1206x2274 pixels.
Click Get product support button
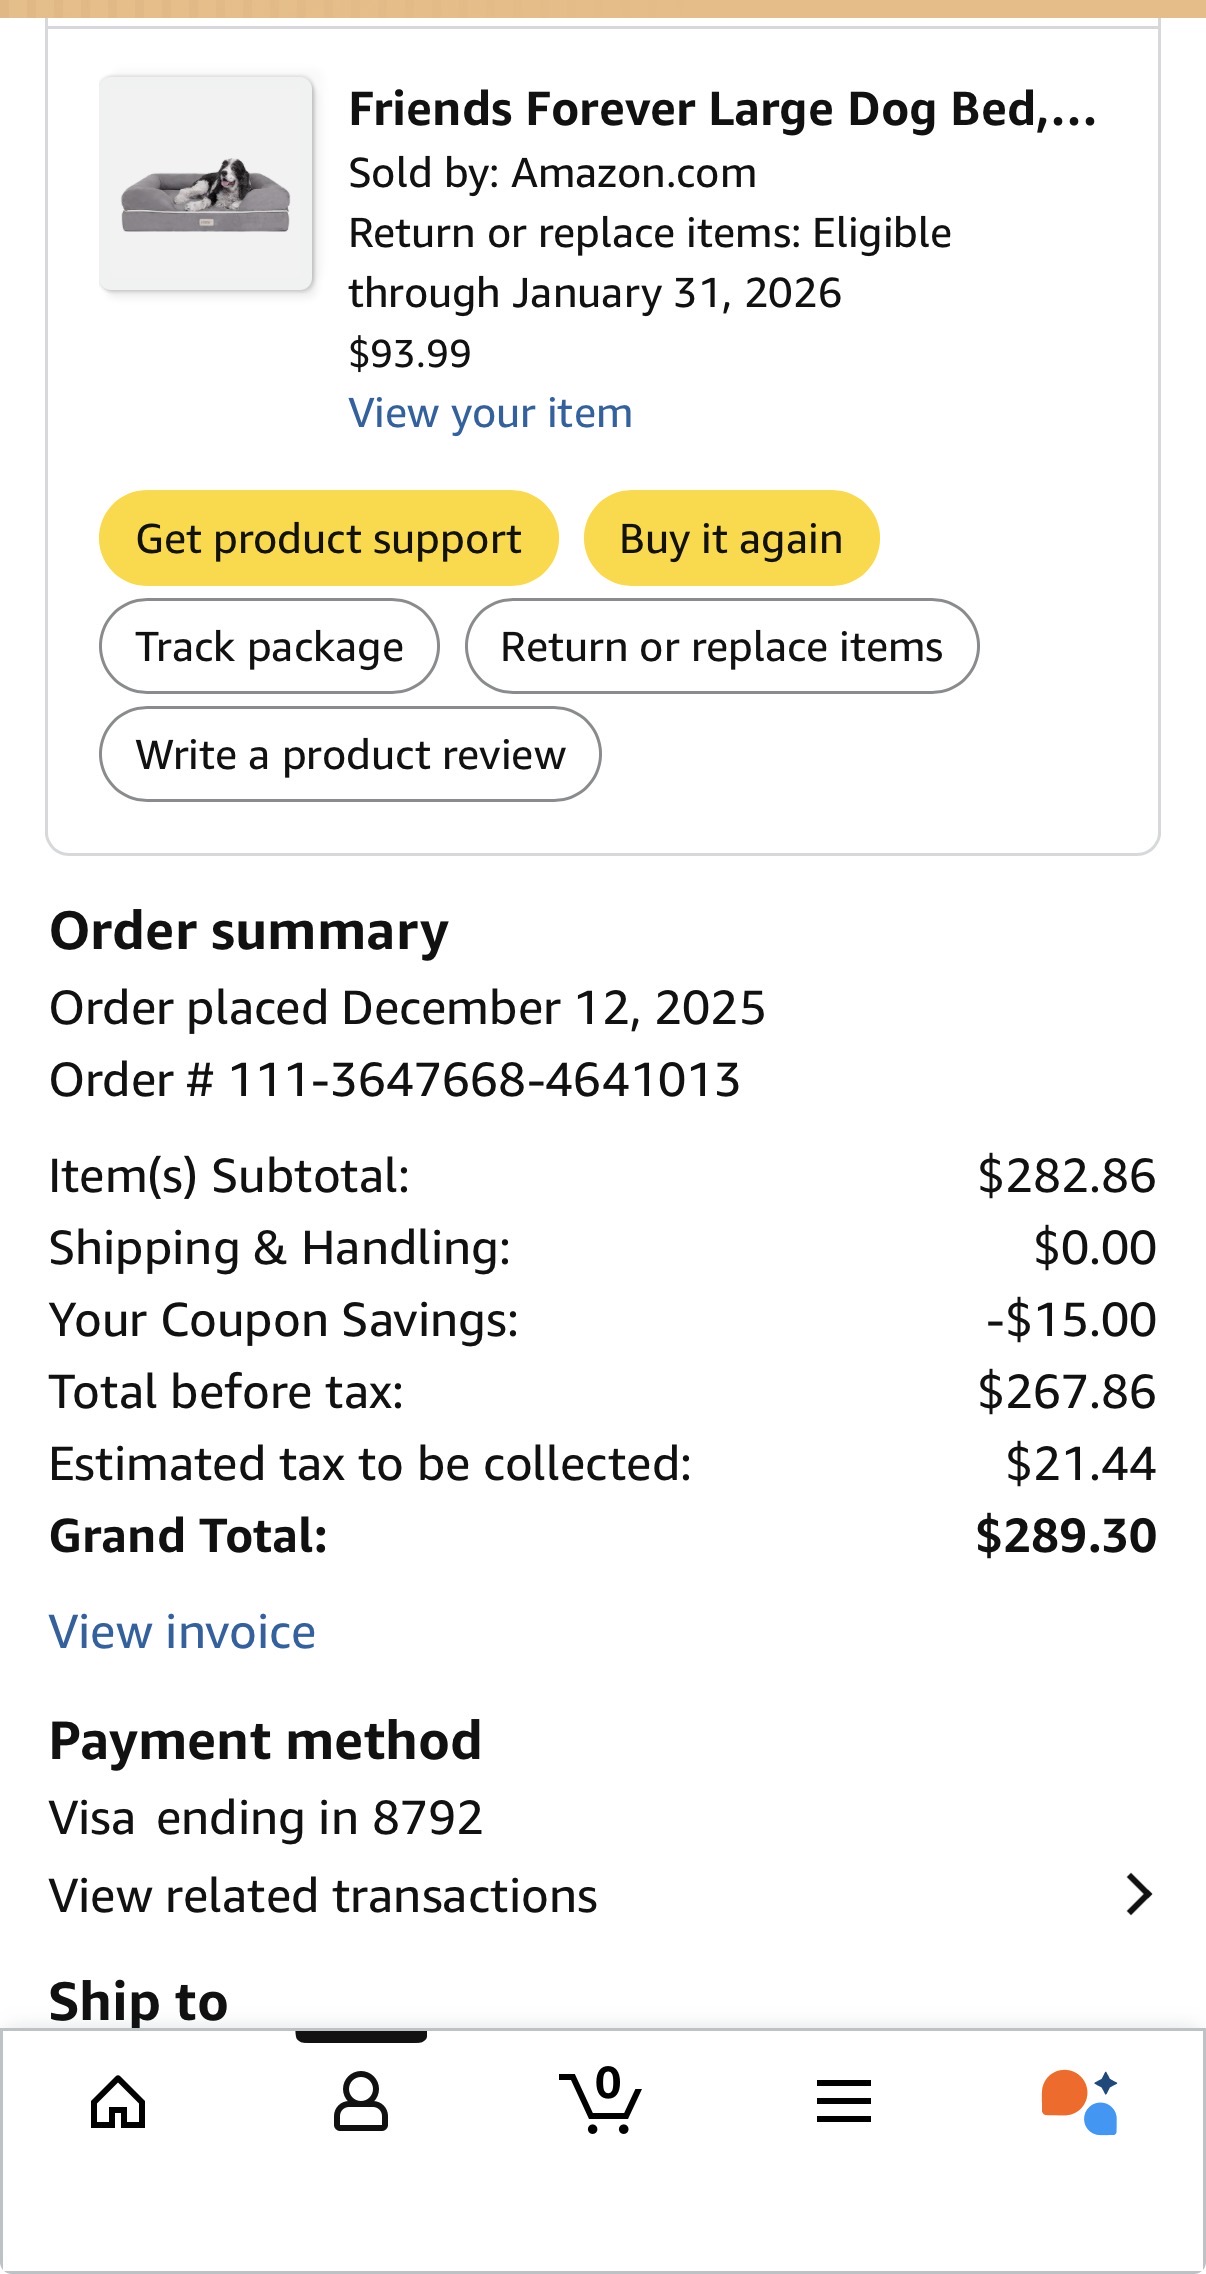tap(328, 538)
